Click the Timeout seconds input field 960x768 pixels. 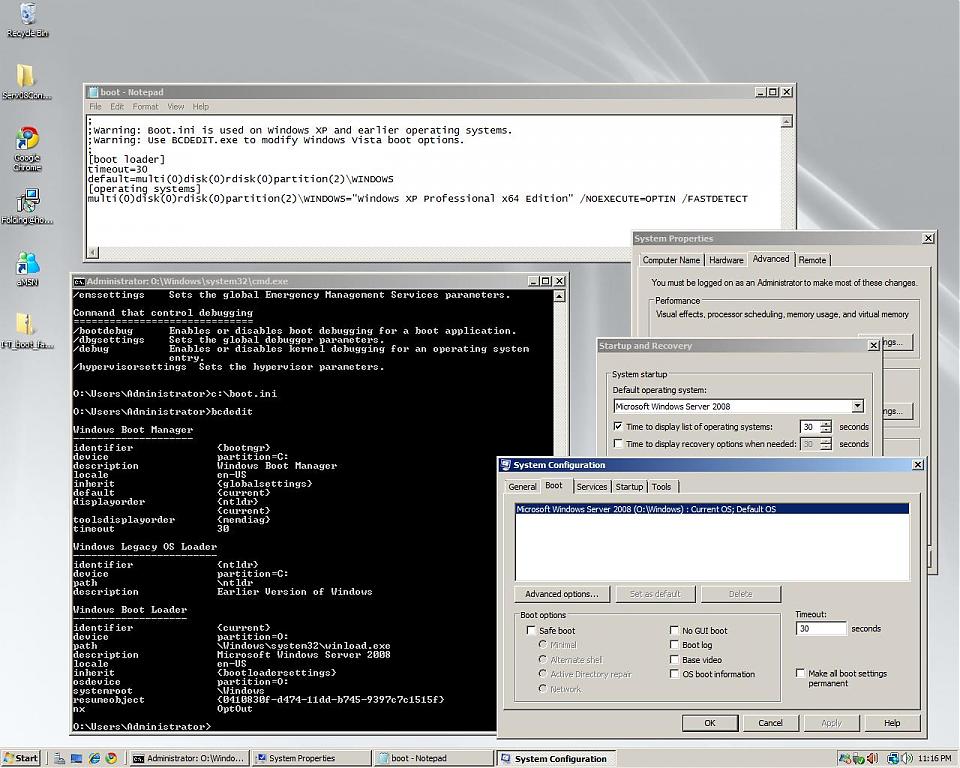[x=821, y=629]
